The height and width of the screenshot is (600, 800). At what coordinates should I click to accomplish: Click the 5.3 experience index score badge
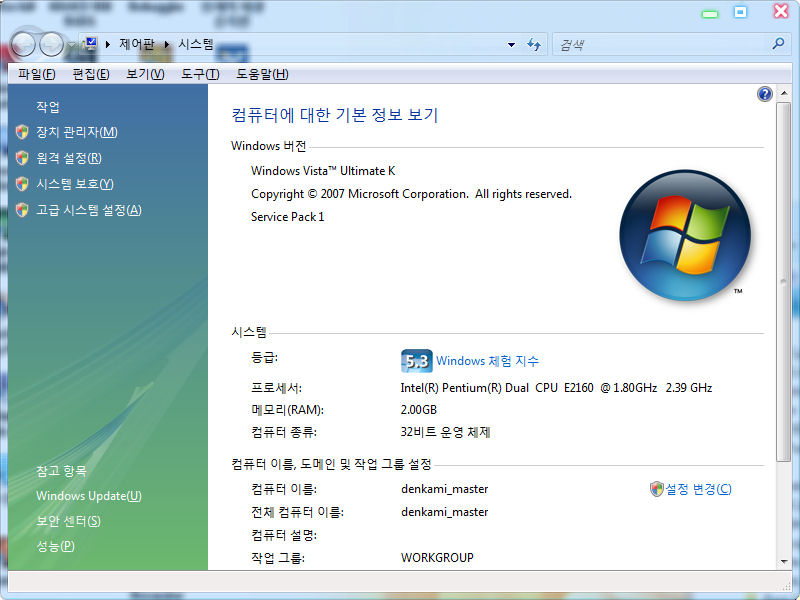pyautogui.click(x=416, y=361)
